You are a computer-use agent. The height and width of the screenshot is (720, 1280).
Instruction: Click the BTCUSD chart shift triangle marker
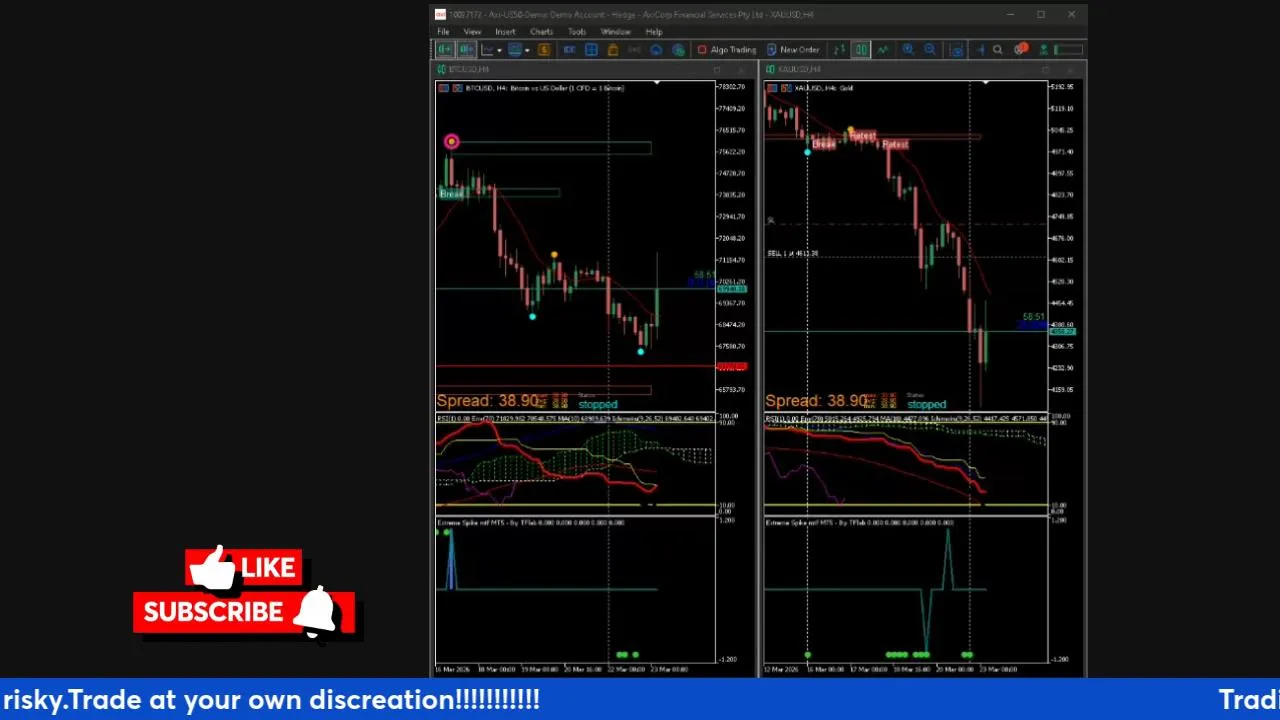[x=656, y=82]
